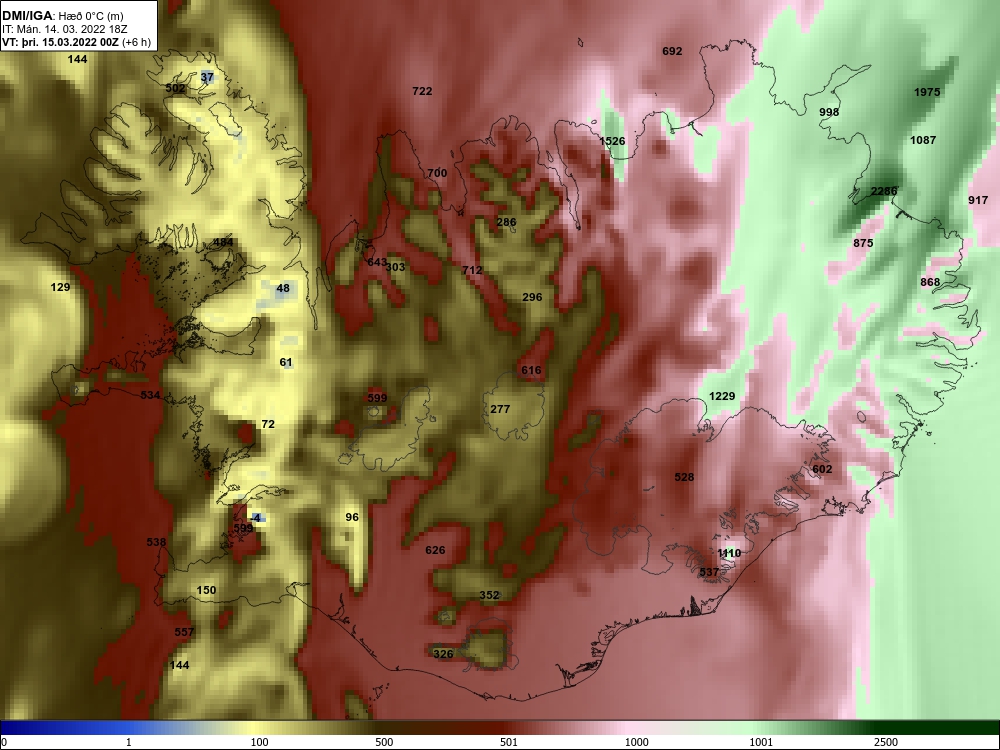Viewport: 1000px width, 750px height.
Task: Click the map value 484
Action: click(223, 242)
